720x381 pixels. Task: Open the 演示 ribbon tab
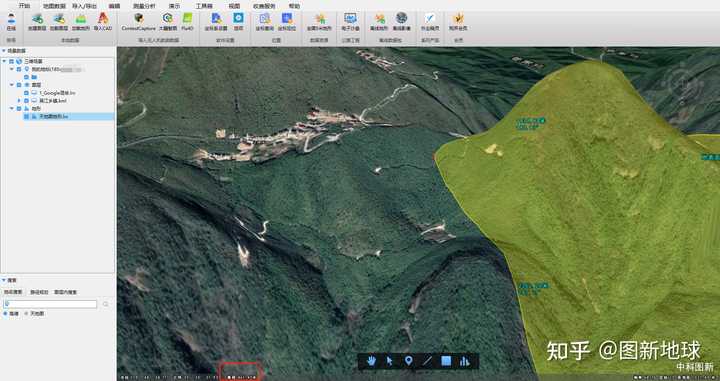174,6
